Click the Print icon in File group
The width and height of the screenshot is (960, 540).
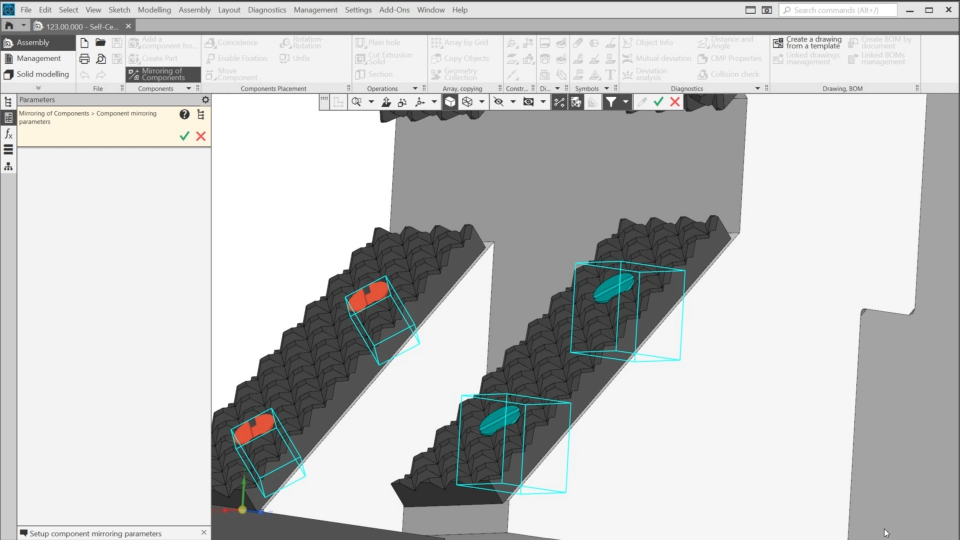pos(85,59)
